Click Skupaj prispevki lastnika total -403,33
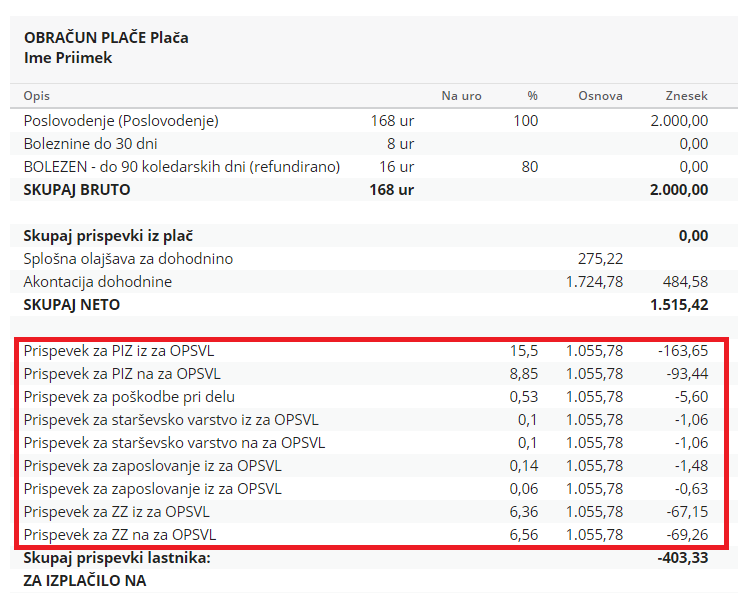 coord(683,557)
